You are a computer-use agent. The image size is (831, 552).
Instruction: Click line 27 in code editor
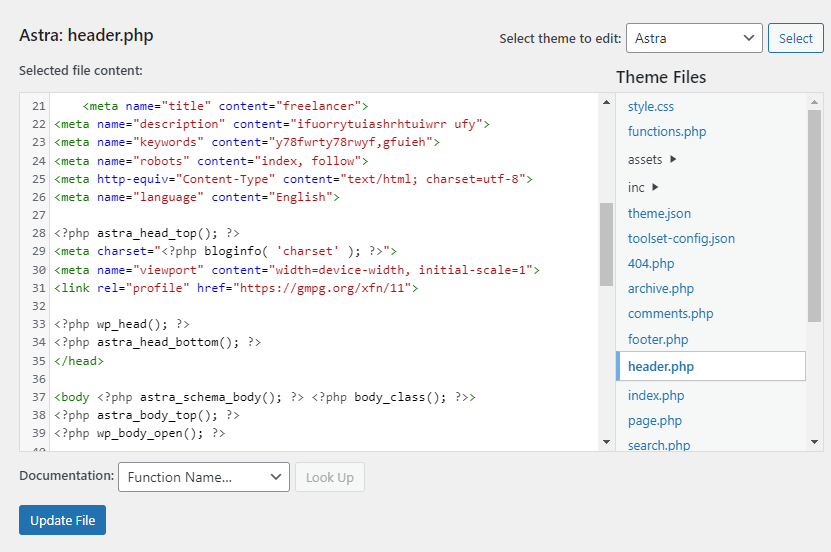(x=300, y=215)
